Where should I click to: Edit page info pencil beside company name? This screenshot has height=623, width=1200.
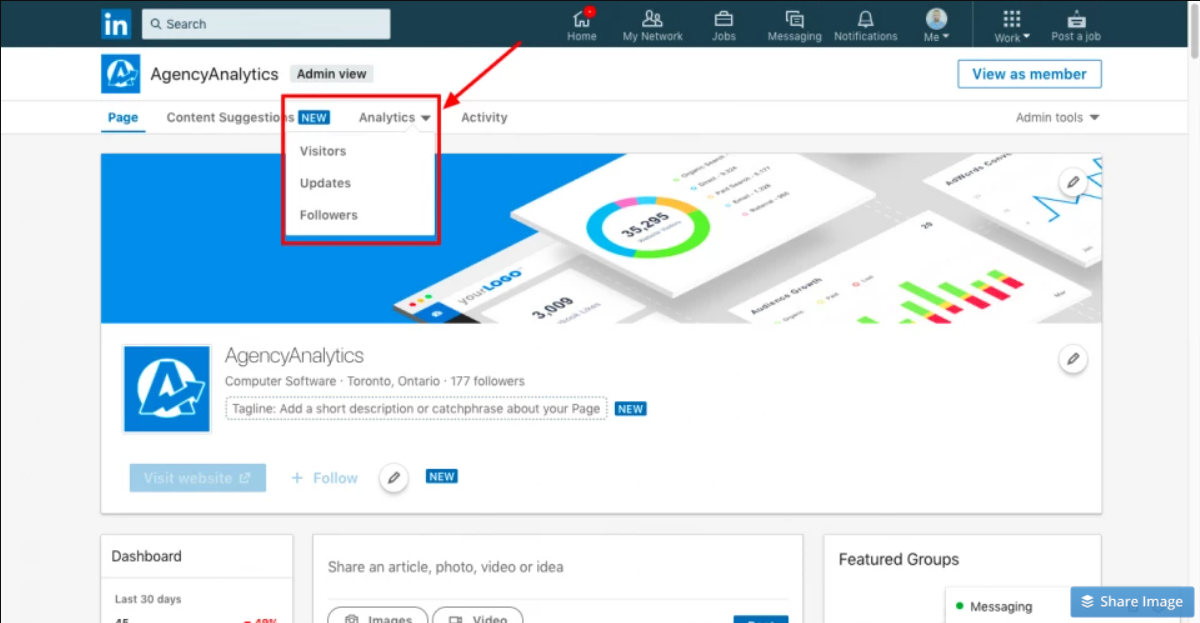[1073, 358]
